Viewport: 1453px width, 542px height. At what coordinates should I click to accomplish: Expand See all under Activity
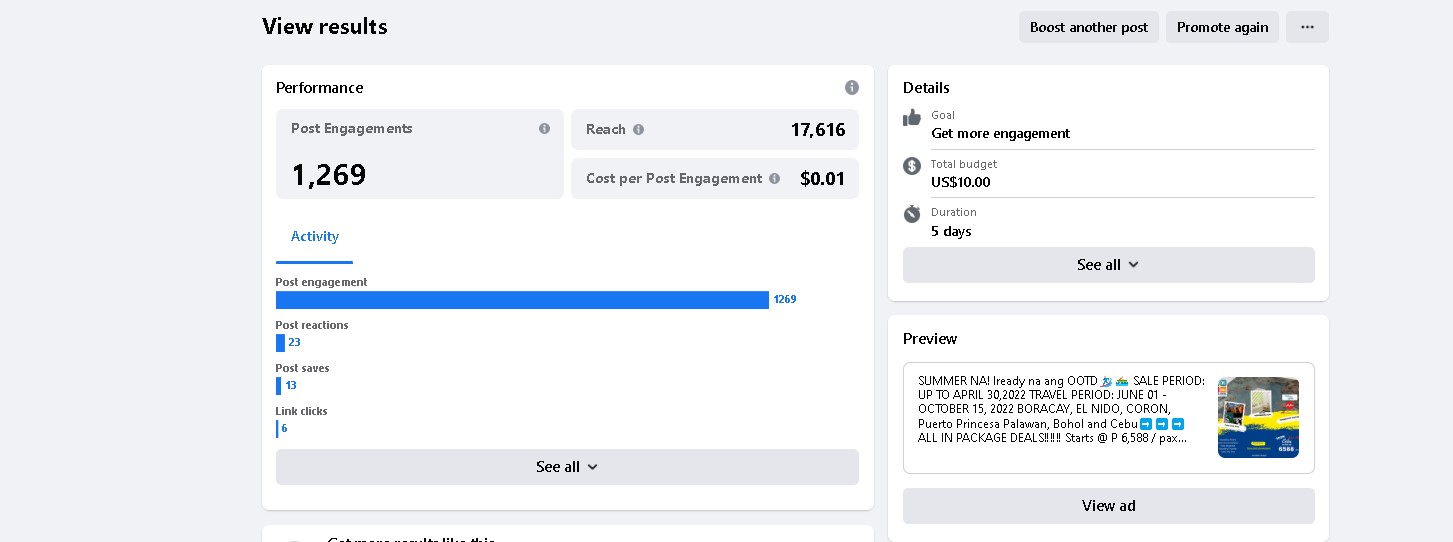(567, 467)
